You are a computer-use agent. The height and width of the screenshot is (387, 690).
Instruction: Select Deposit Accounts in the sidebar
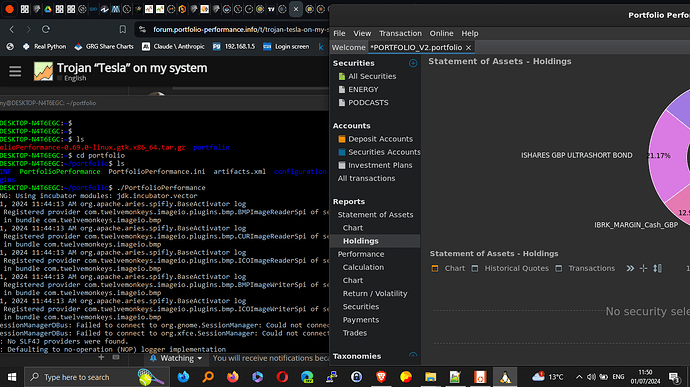pos(380,139)
